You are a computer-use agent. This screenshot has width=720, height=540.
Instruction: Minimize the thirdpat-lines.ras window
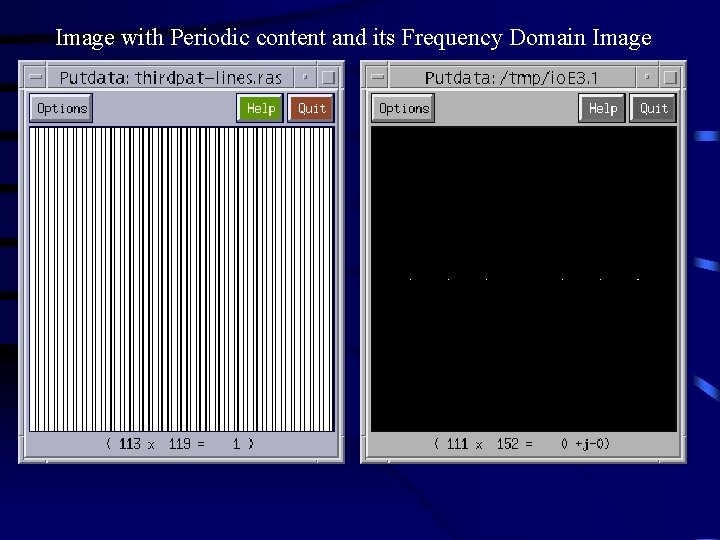pyautogui.click(x=305, y=77)
